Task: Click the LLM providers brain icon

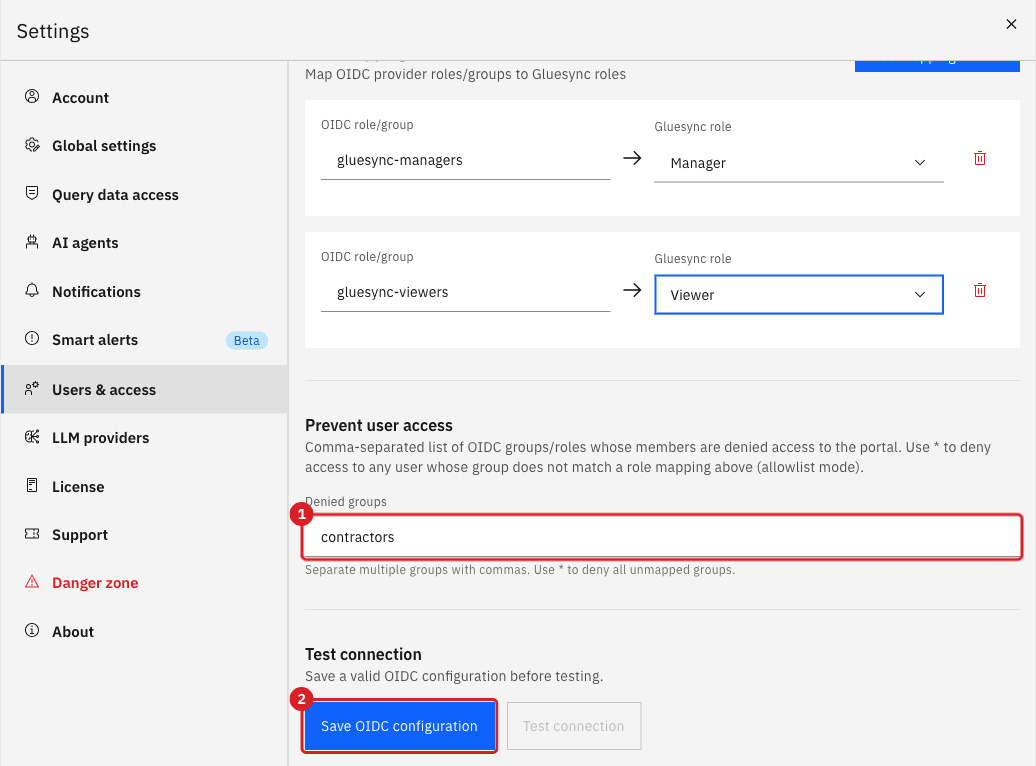Action: tap(32, 437)
